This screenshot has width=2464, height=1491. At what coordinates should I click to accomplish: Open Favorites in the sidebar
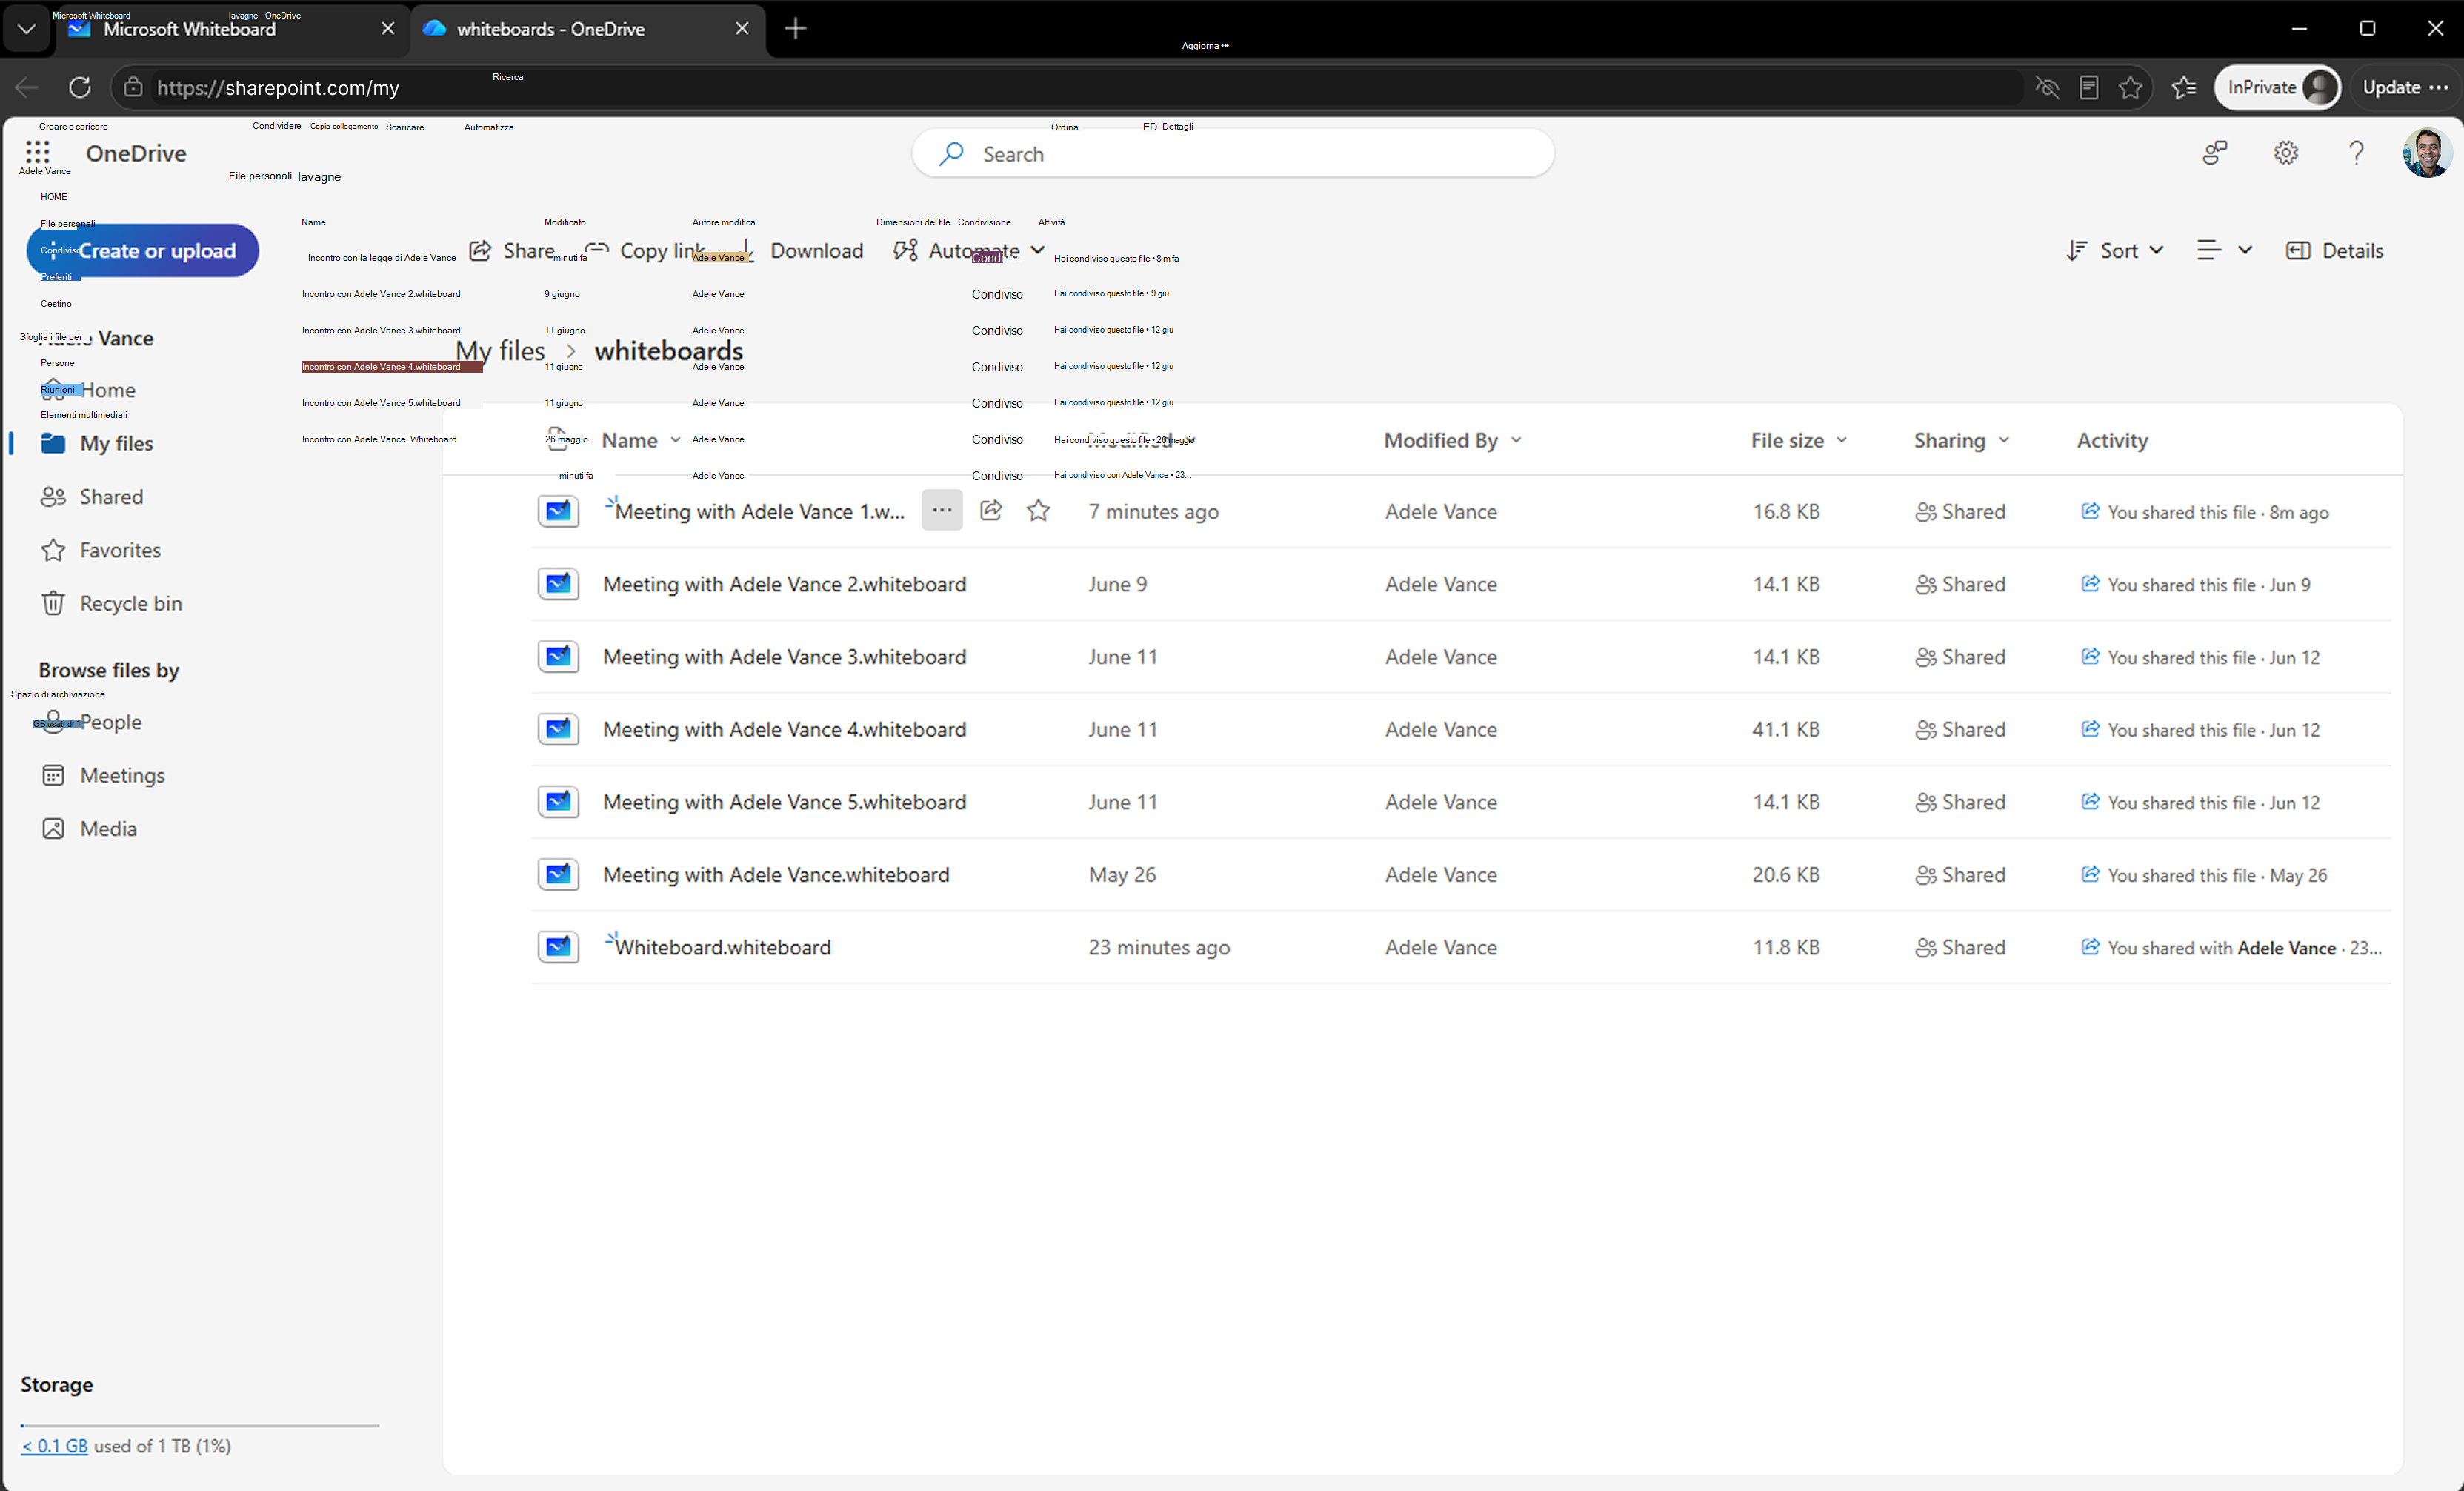pyautogui.click(x=120, y=550)
